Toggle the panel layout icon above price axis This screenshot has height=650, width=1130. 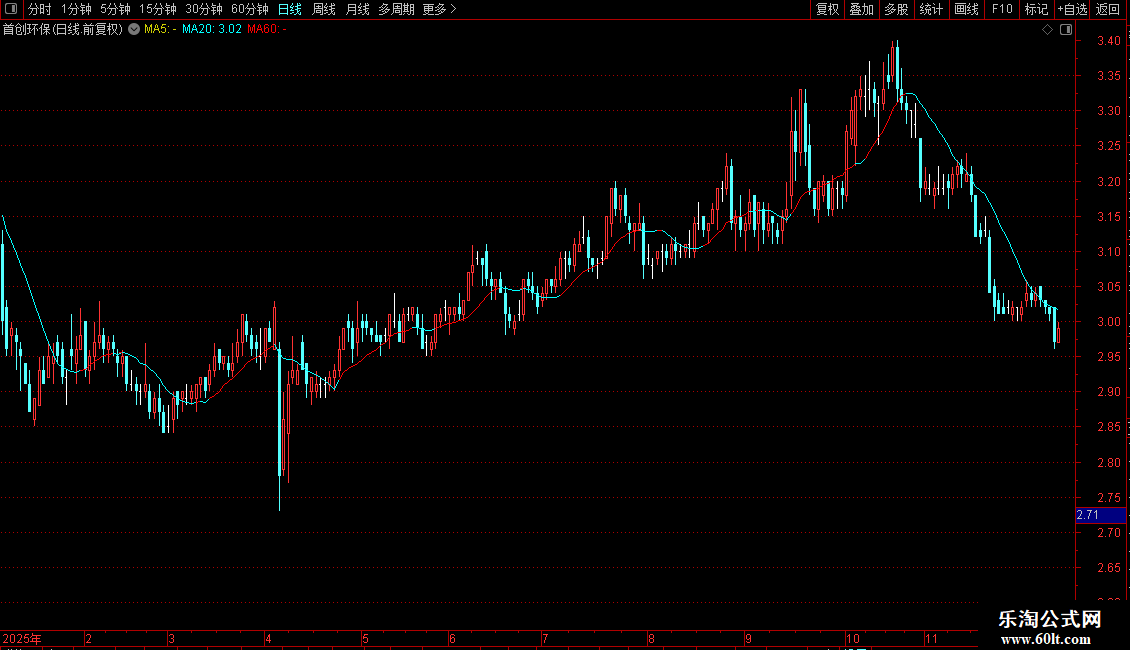[1066, 30]
